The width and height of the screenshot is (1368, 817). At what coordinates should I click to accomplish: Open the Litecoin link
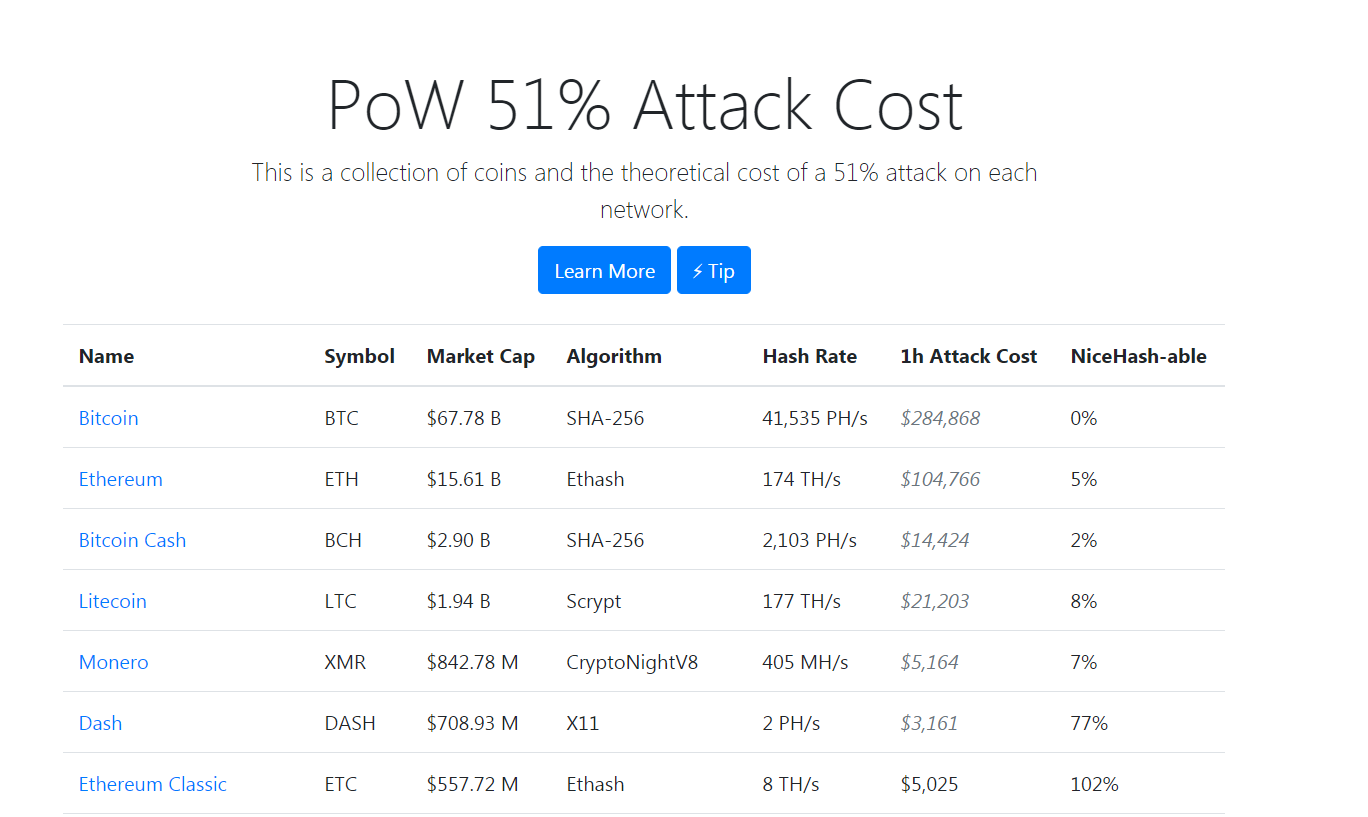(x=113, y=601)
